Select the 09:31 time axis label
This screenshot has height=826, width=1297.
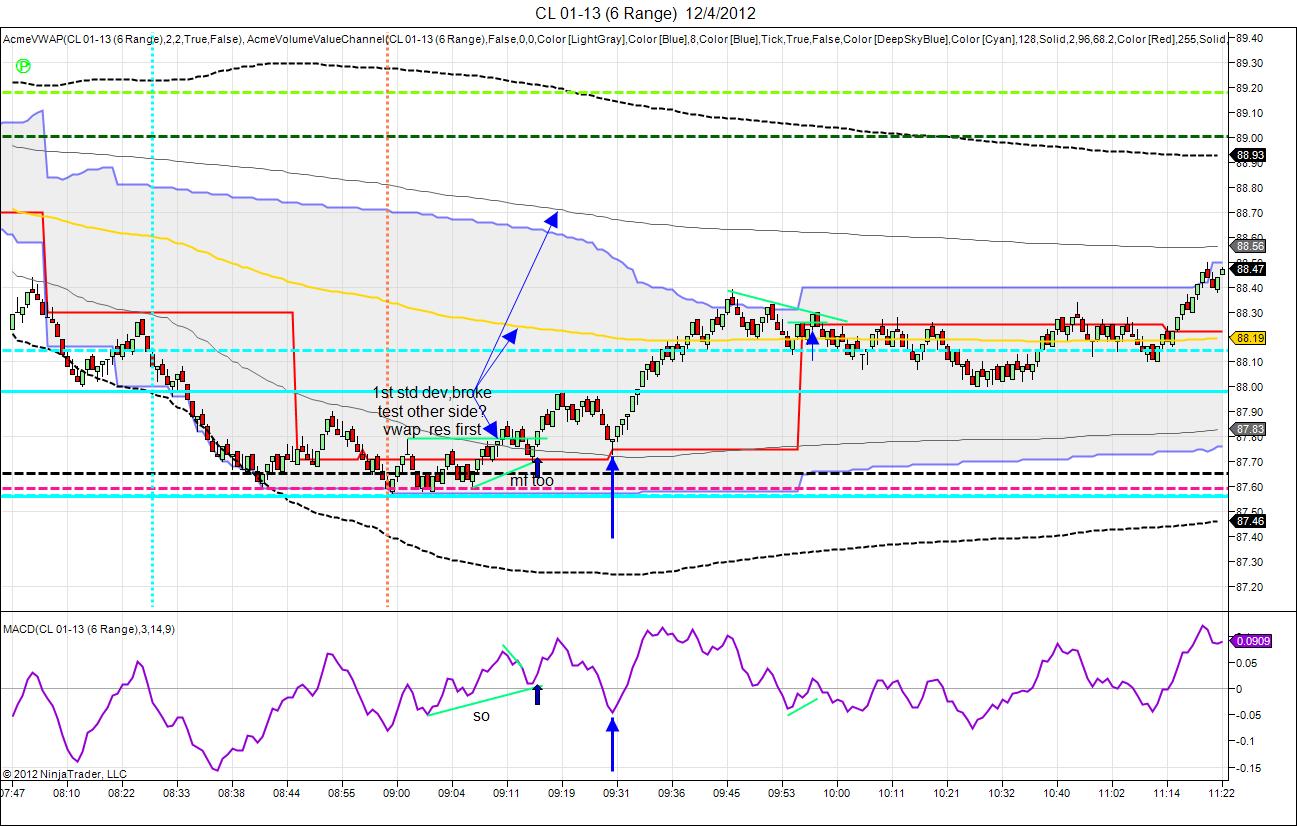pos(616,793)
